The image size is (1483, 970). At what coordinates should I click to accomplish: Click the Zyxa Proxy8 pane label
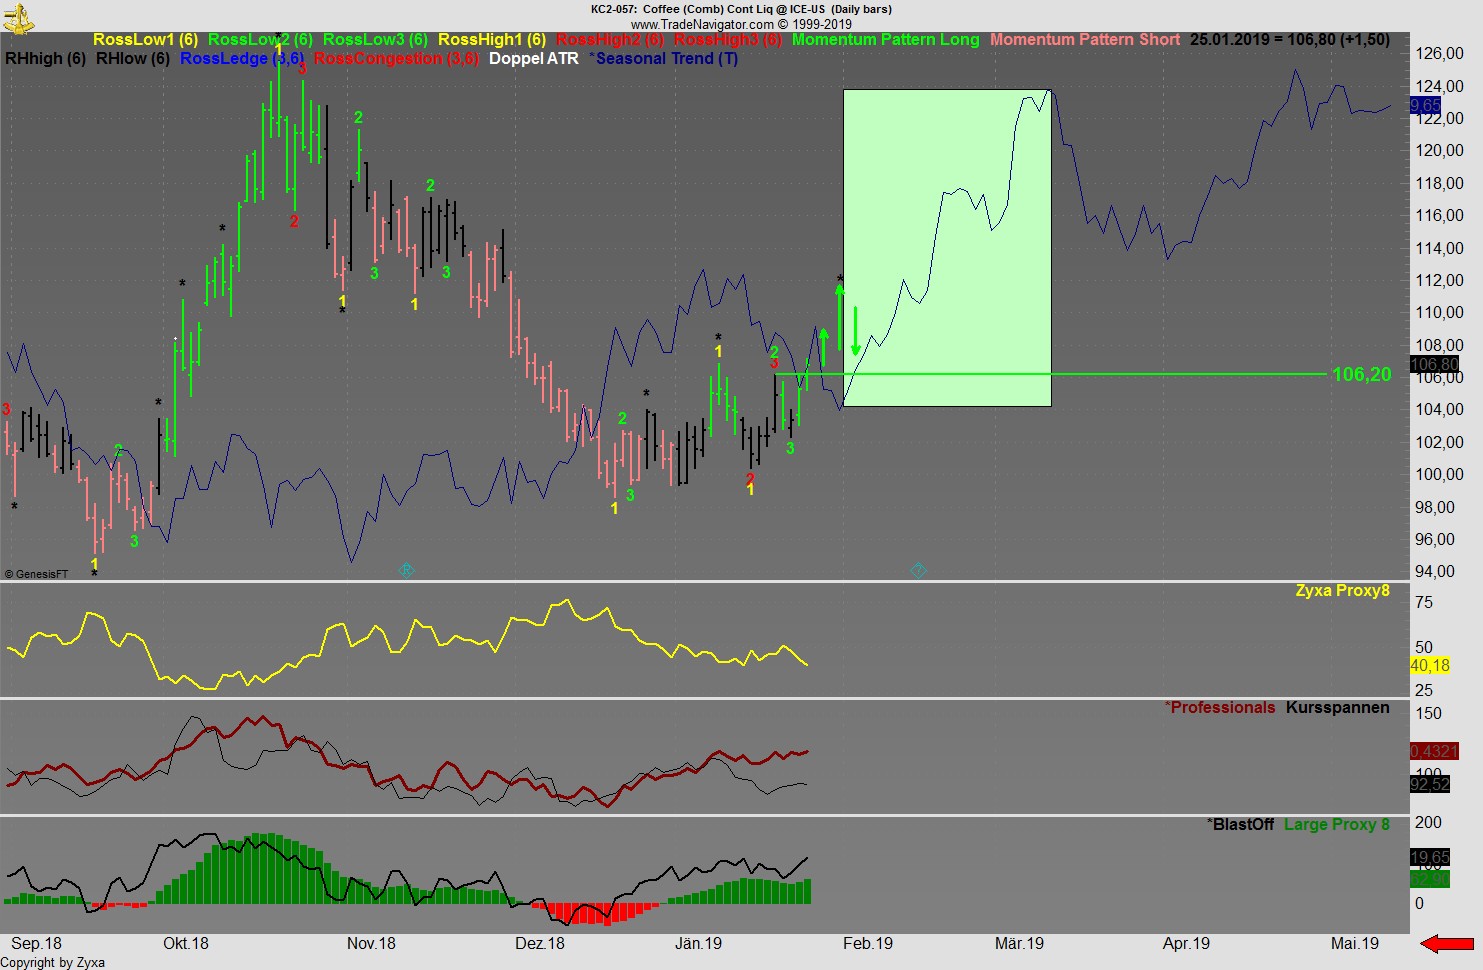click(1342, 591)
